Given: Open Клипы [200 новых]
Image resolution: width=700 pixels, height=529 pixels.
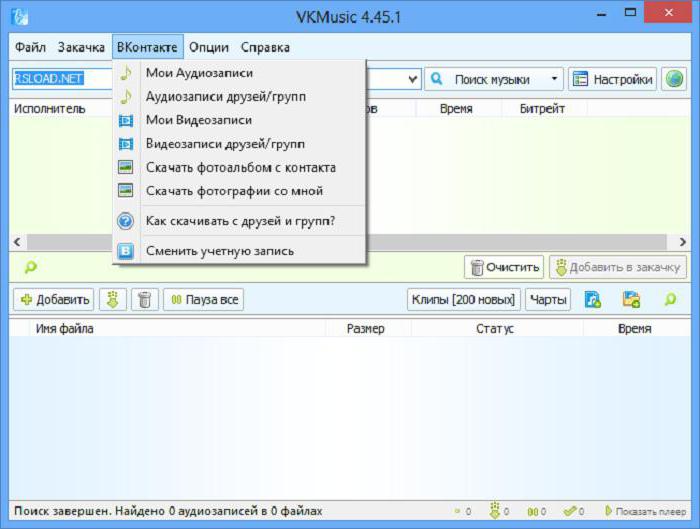Looking at the screenshot, I should coord(463,300).
